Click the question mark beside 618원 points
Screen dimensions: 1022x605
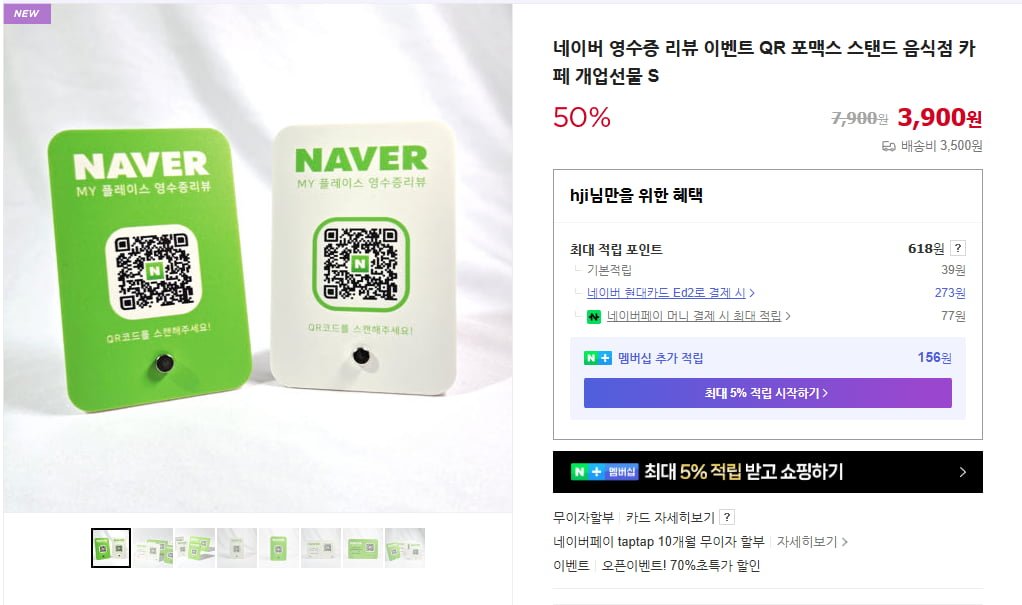957,248
